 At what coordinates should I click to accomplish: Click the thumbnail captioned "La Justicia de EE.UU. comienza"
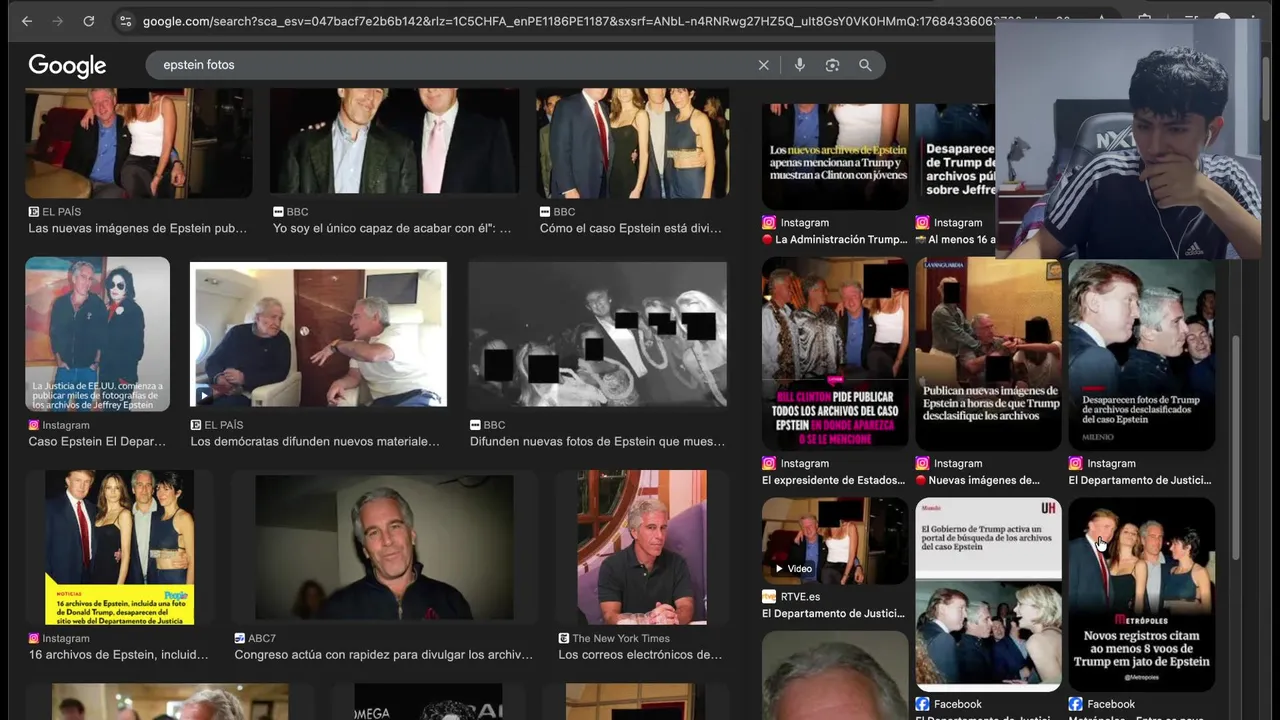point(97,334)
